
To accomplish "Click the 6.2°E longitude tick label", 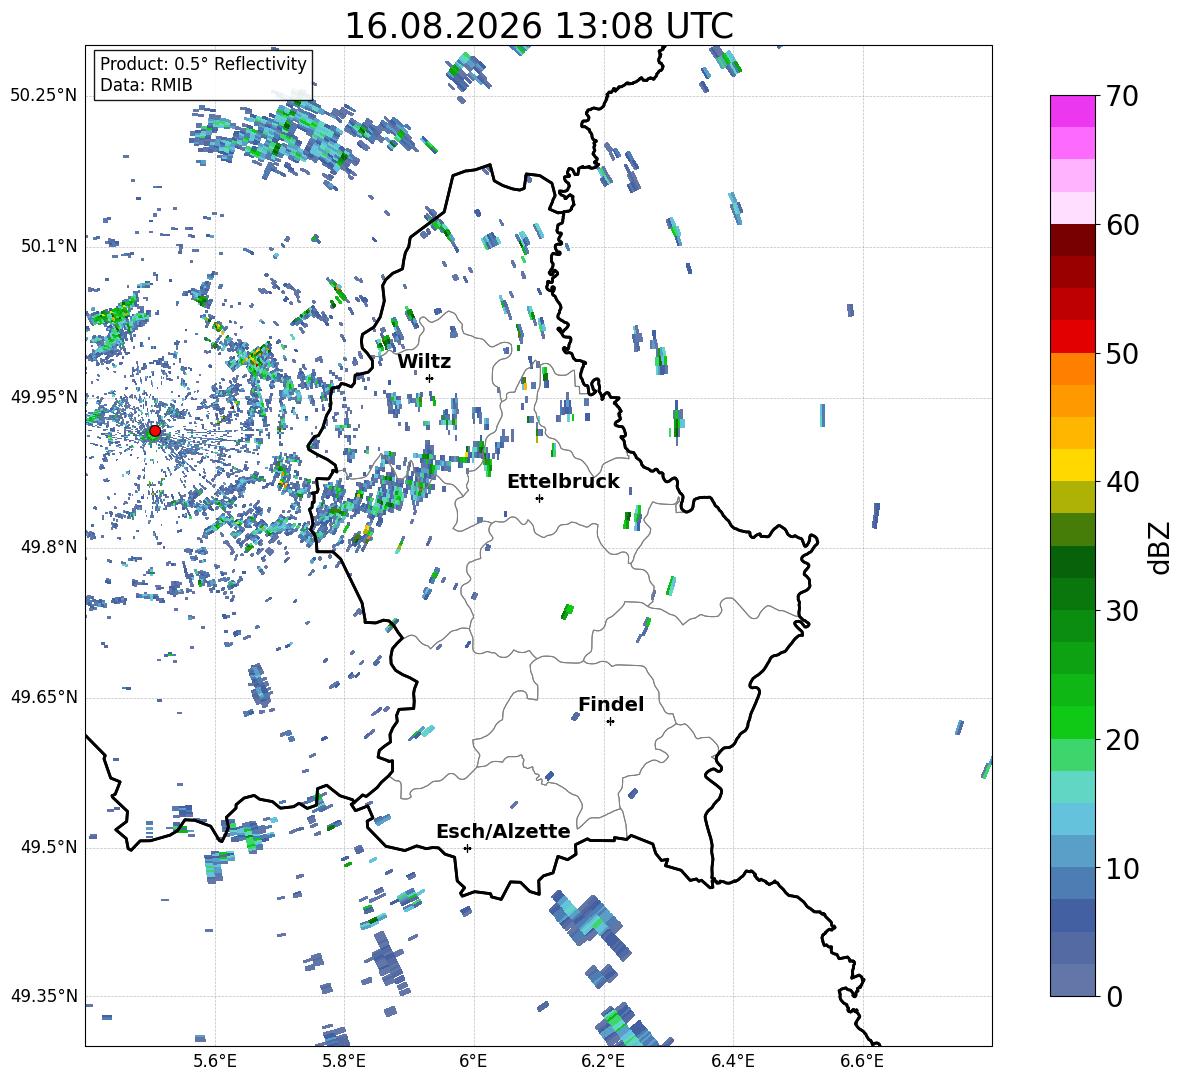I will 603,1061.
